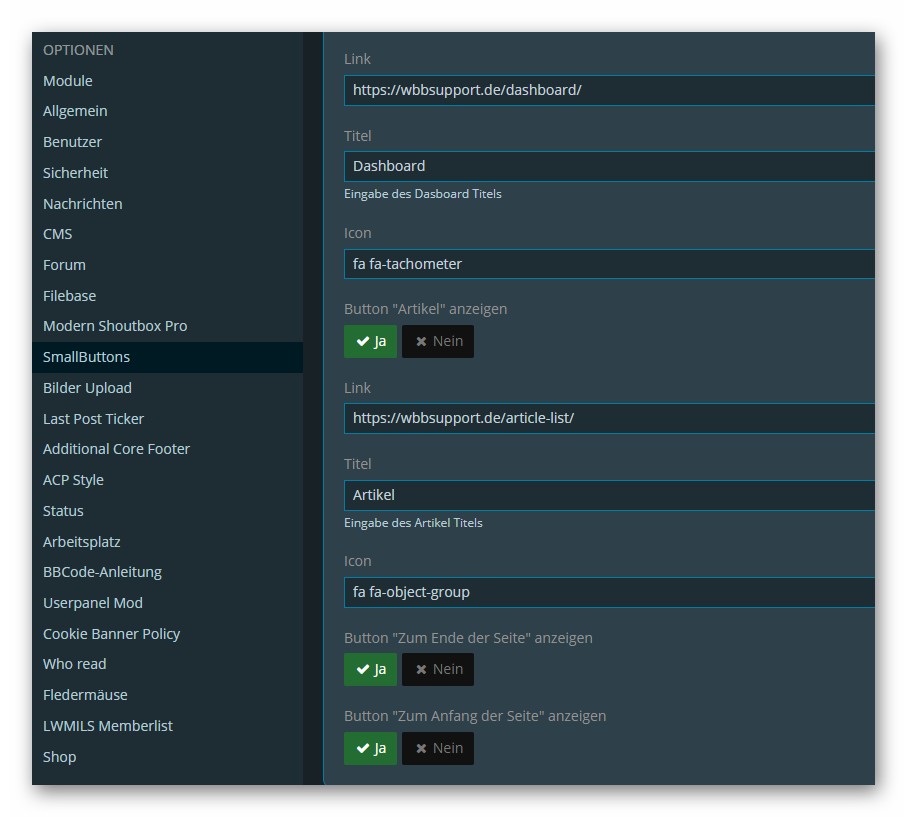Click the dashboard Link input field
The width and height of the screenshot is (907, 817).
click(608, 90)
